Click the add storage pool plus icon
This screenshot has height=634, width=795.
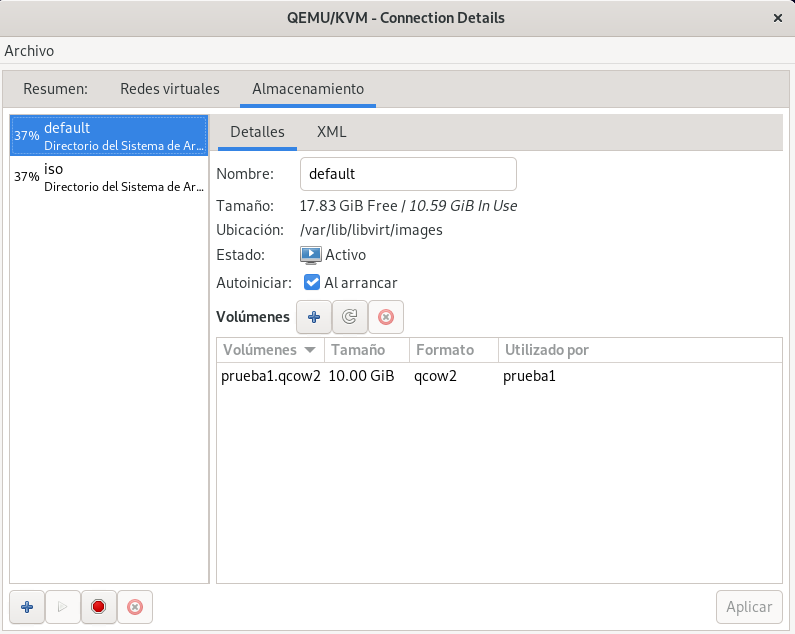click(x=27, y=607)
